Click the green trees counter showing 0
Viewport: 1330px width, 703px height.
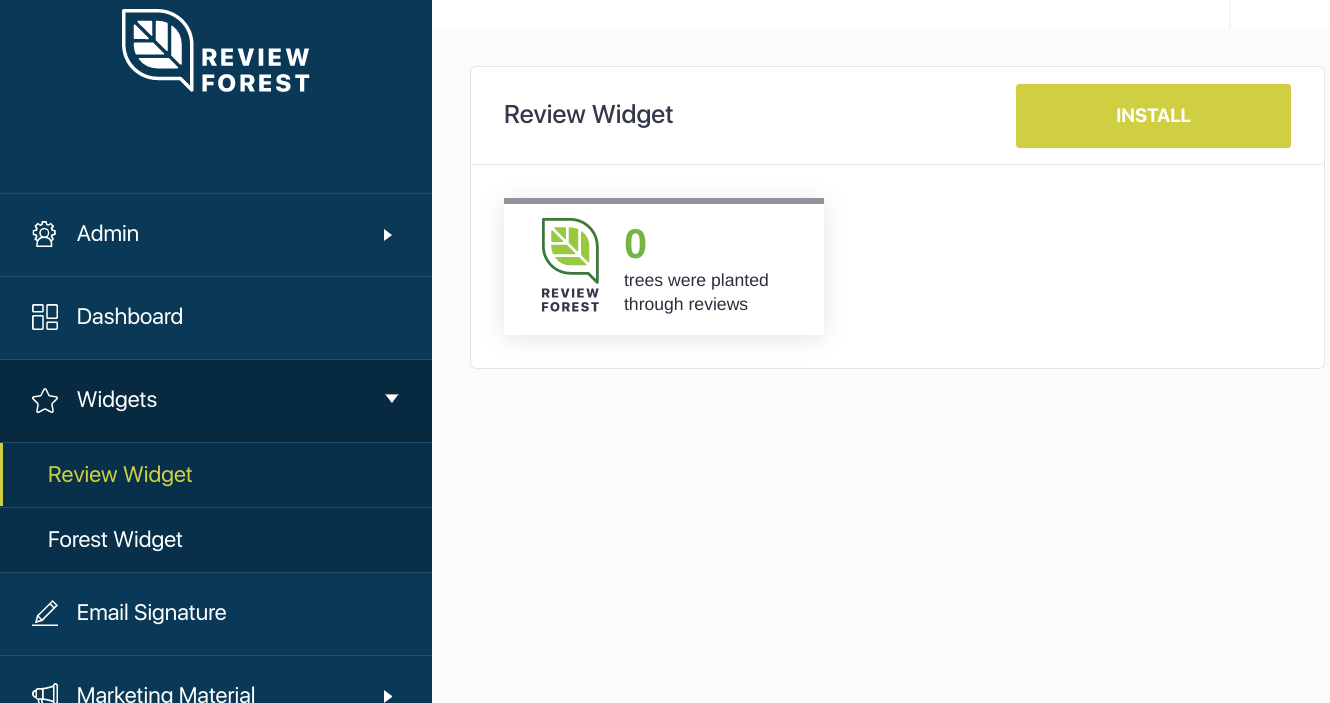click(635, 244)
